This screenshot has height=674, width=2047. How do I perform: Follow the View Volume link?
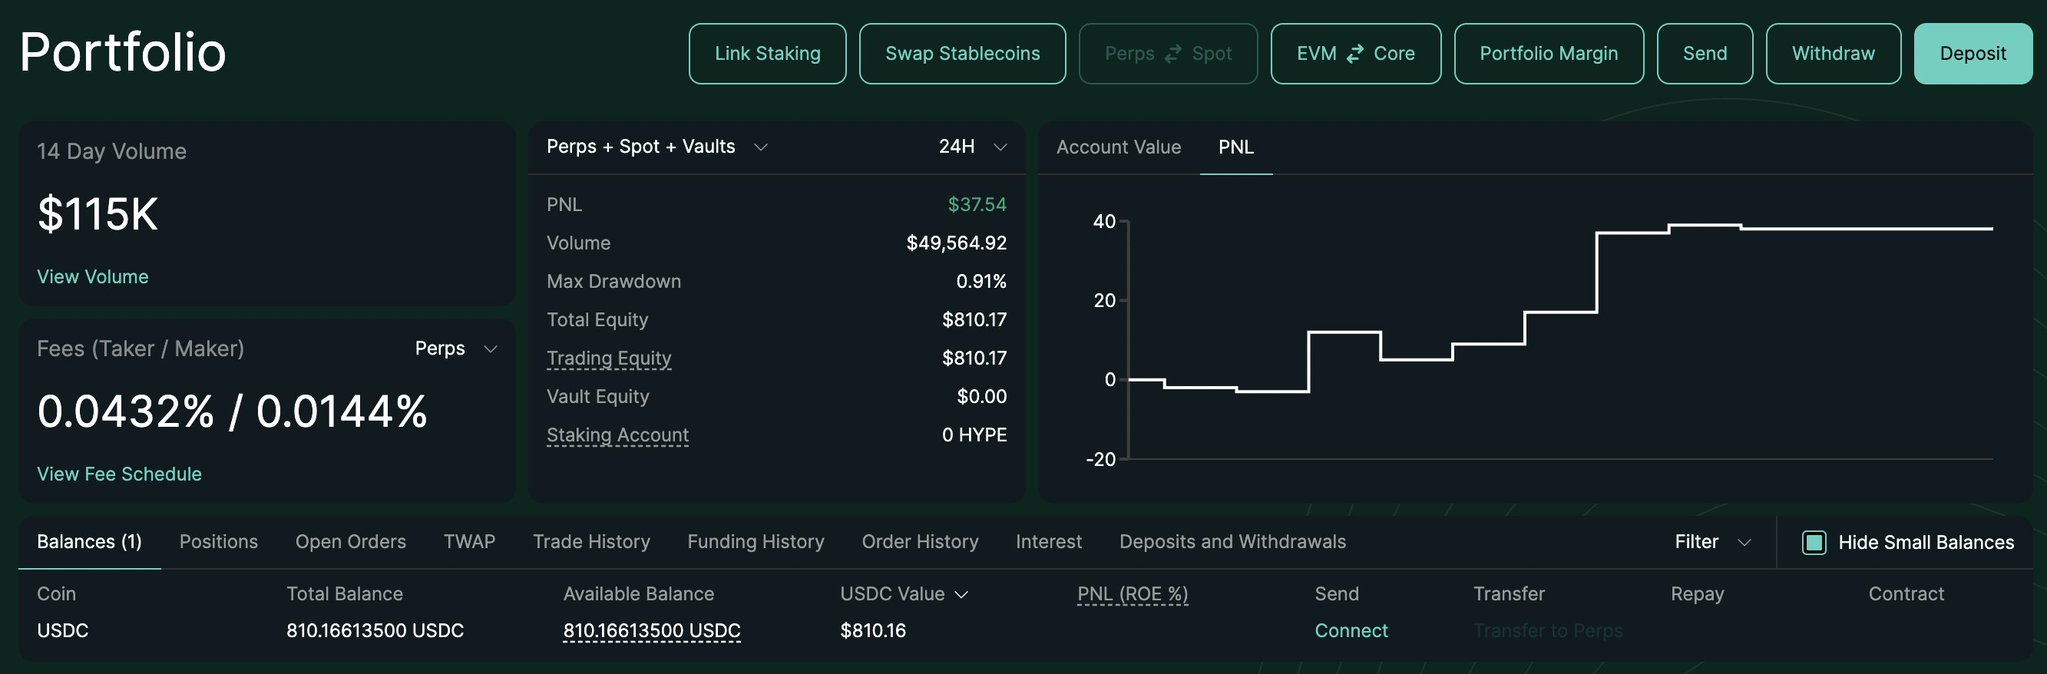tap(92, 277)
